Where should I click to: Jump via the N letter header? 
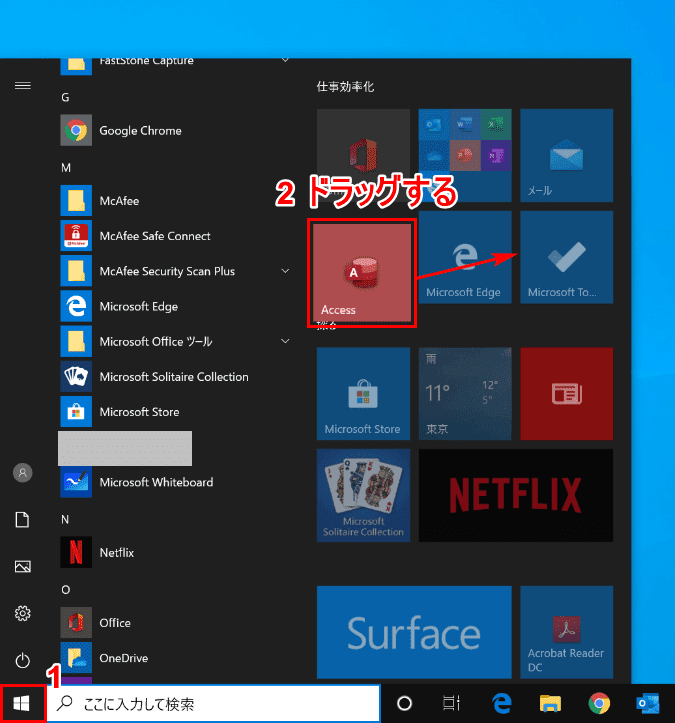(x=65, y=520)
